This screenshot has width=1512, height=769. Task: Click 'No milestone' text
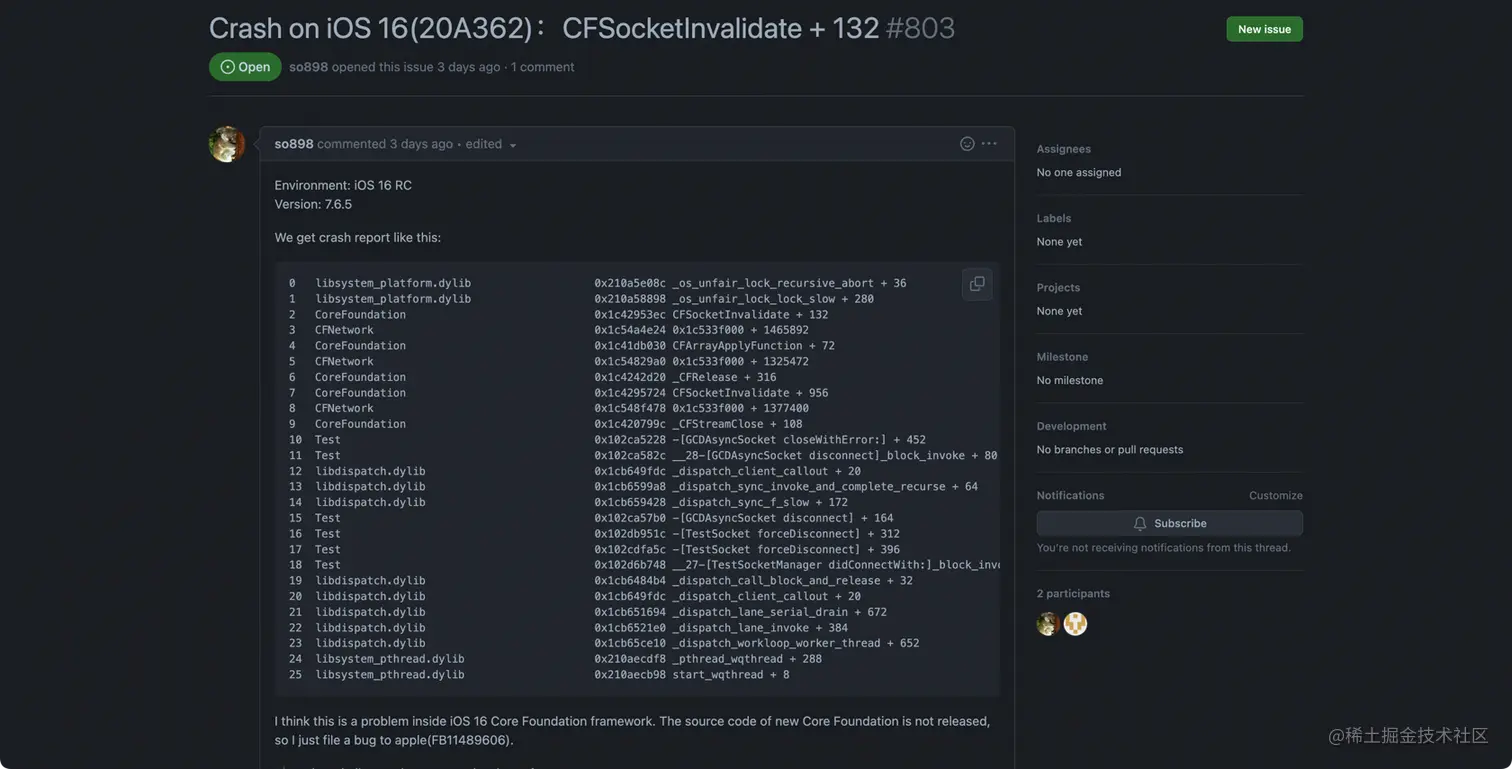[x=1070, y=380]
